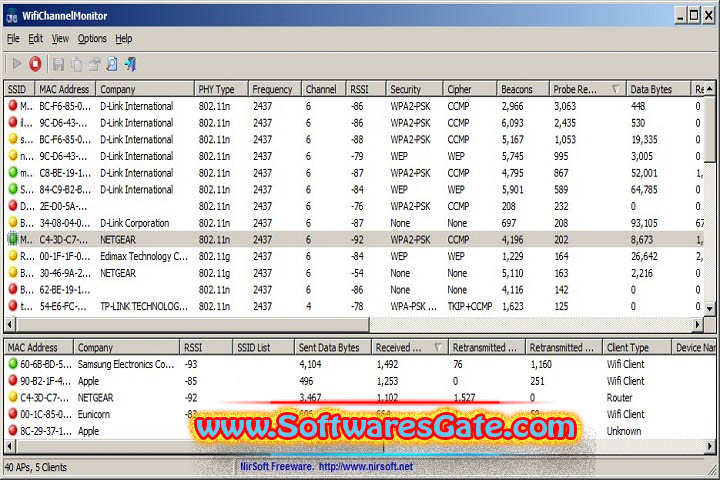This screenshot has height=480, width=720.
Task: Click red icon of the 8C-29-37 Apple client
Action: click(x=13, y=430)
